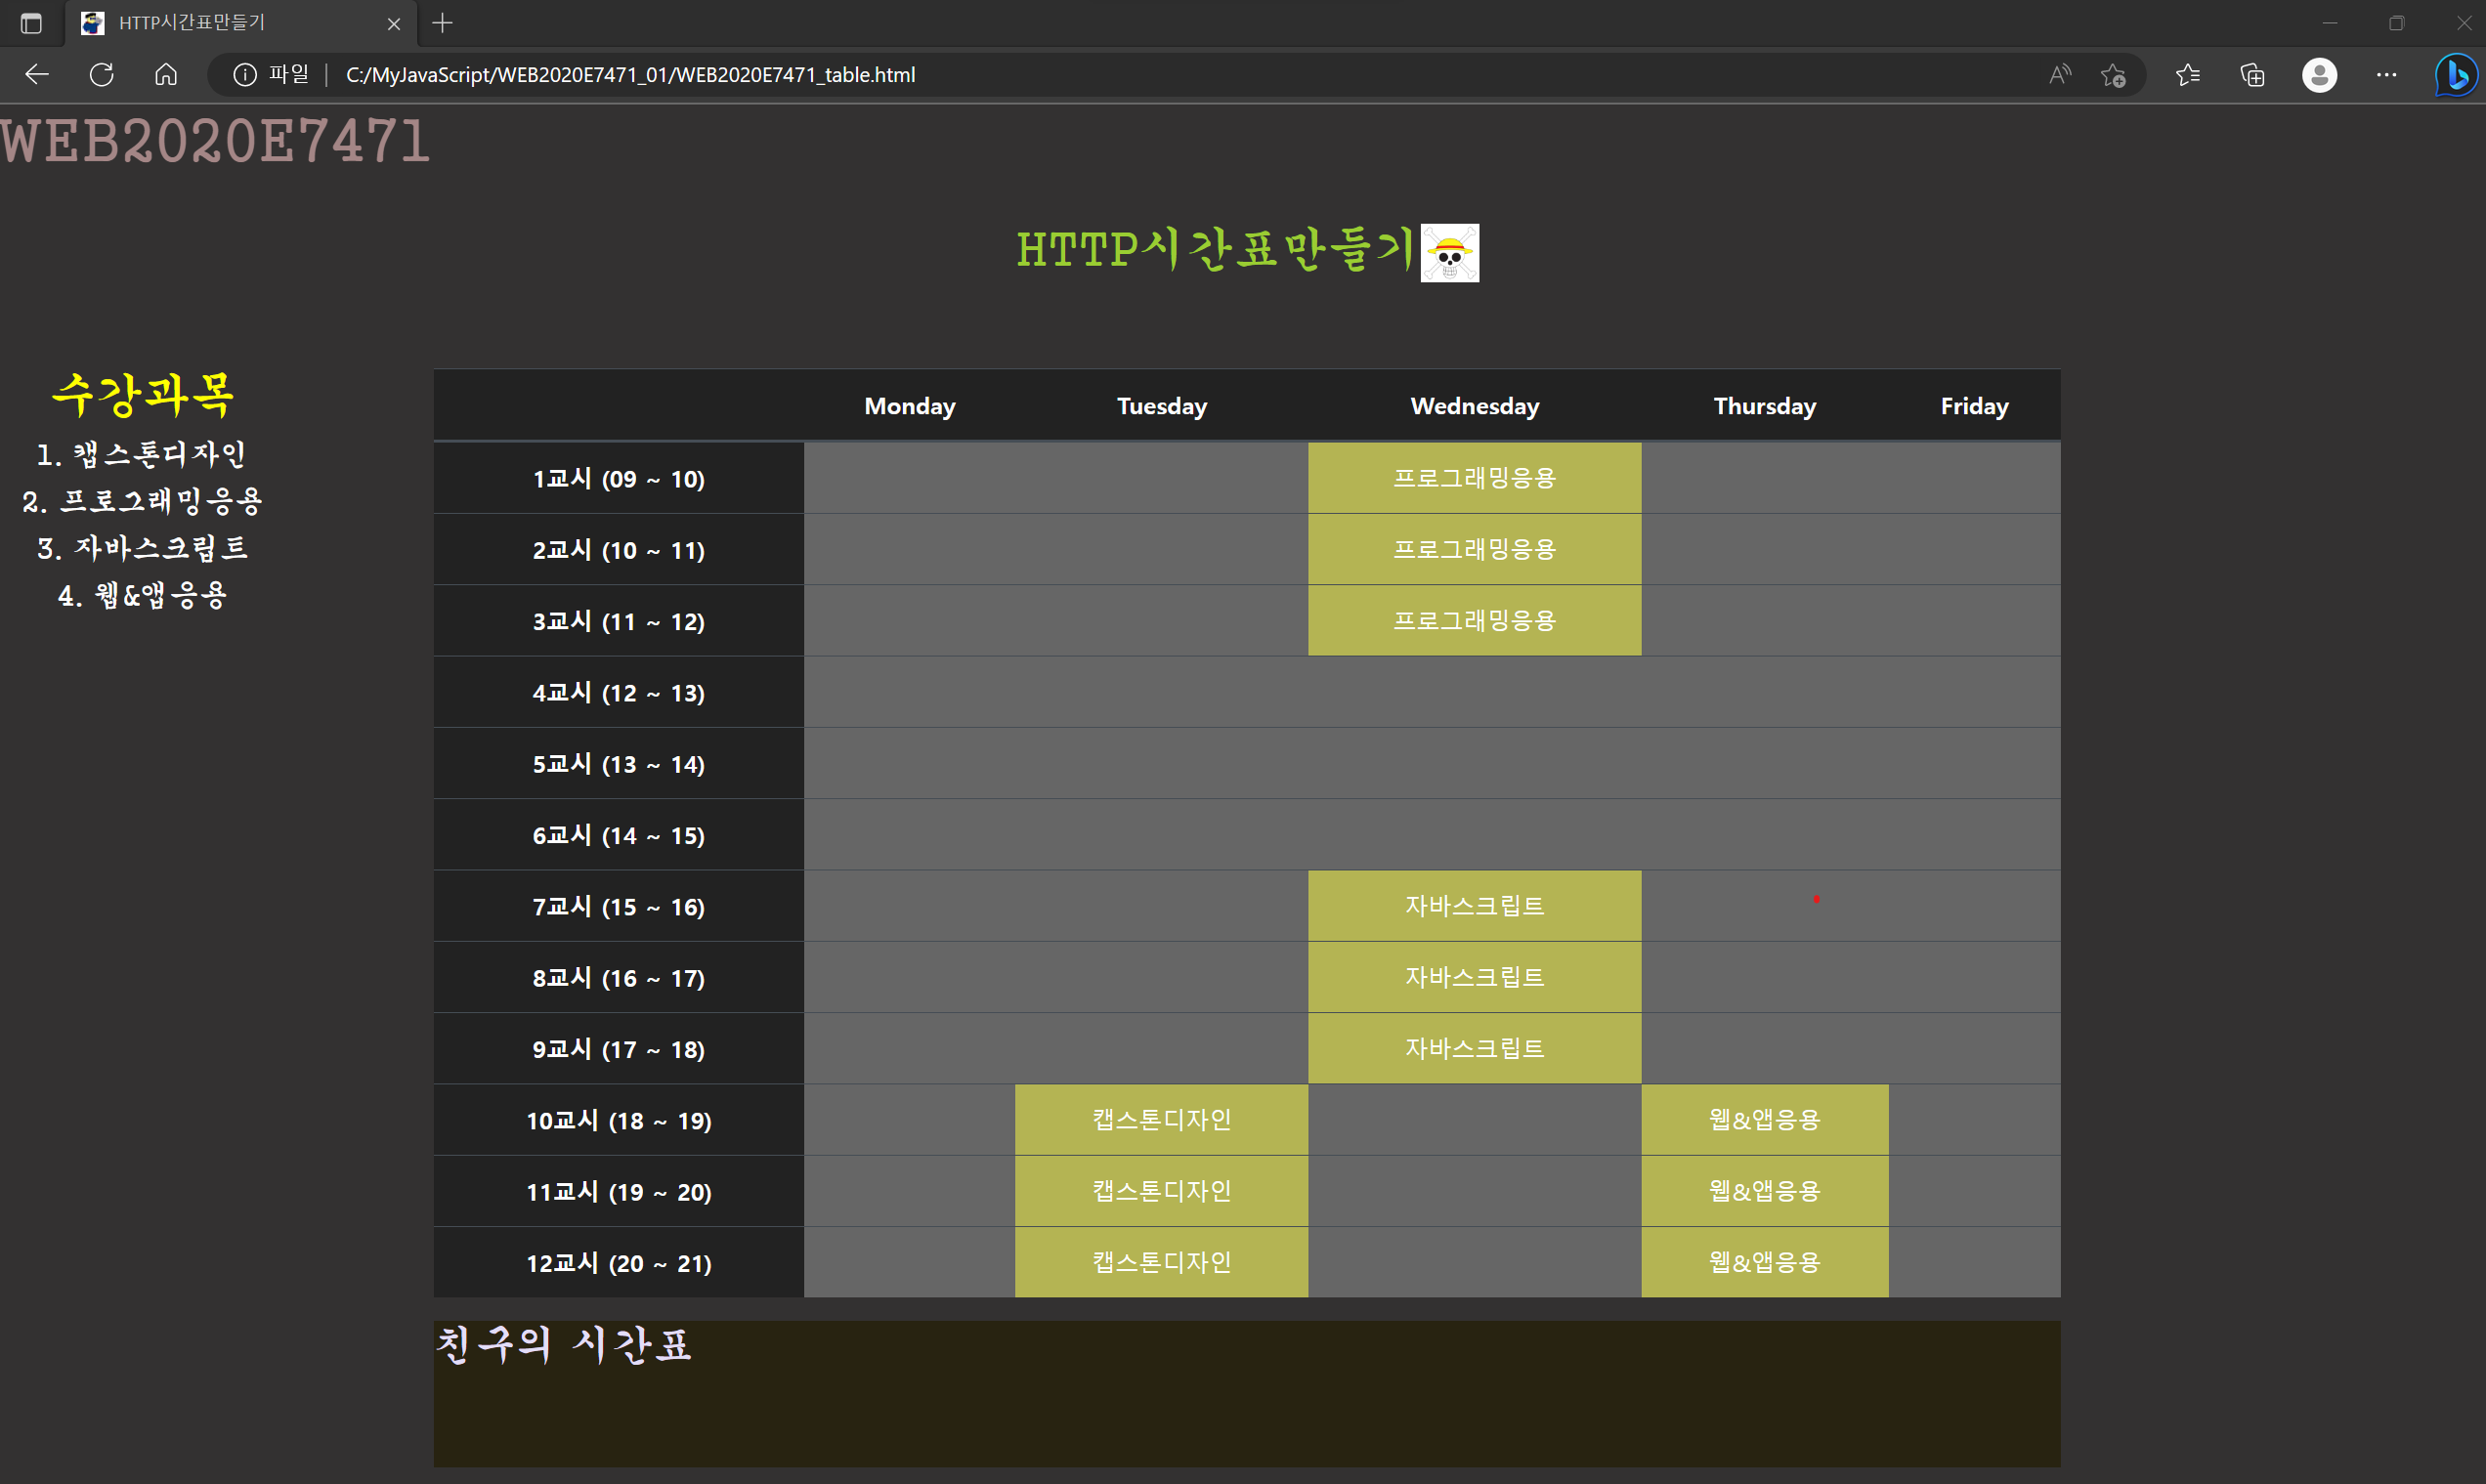The width and height of the screenshot is (2486, 1484).
Task: Click Wednesday 1교시 프로그래밍응용 cell
Action: pos(1474,478)
